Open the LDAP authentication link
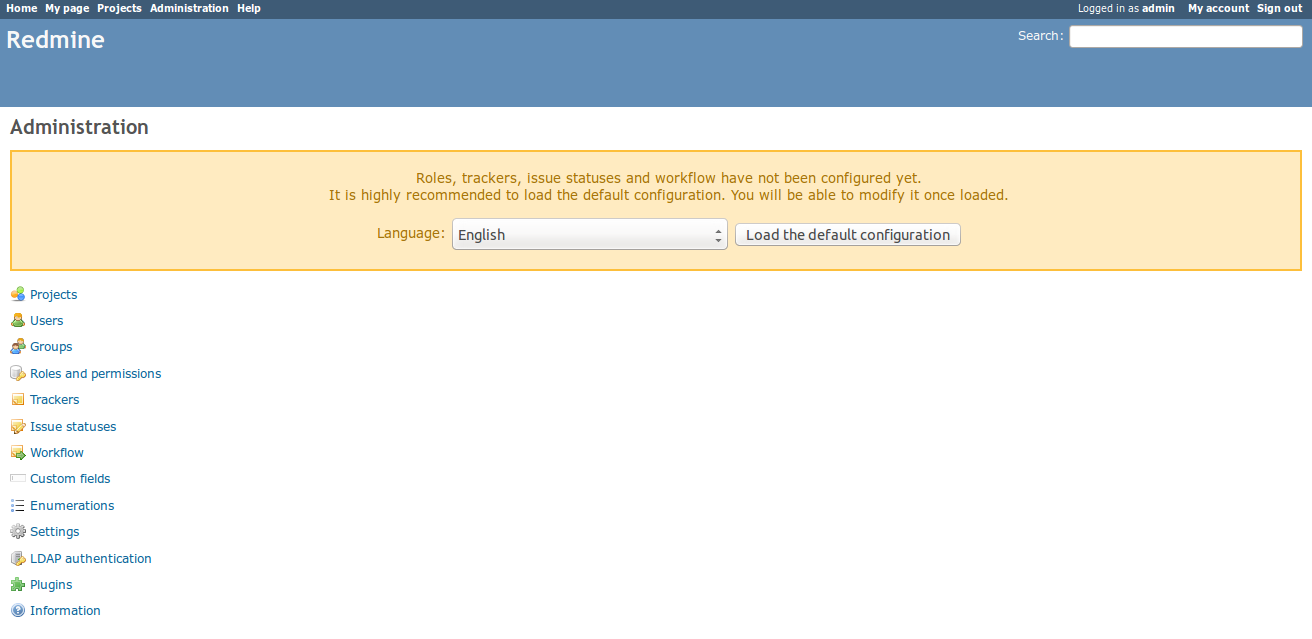1312x639 pixels. click(x=91, y=558)
